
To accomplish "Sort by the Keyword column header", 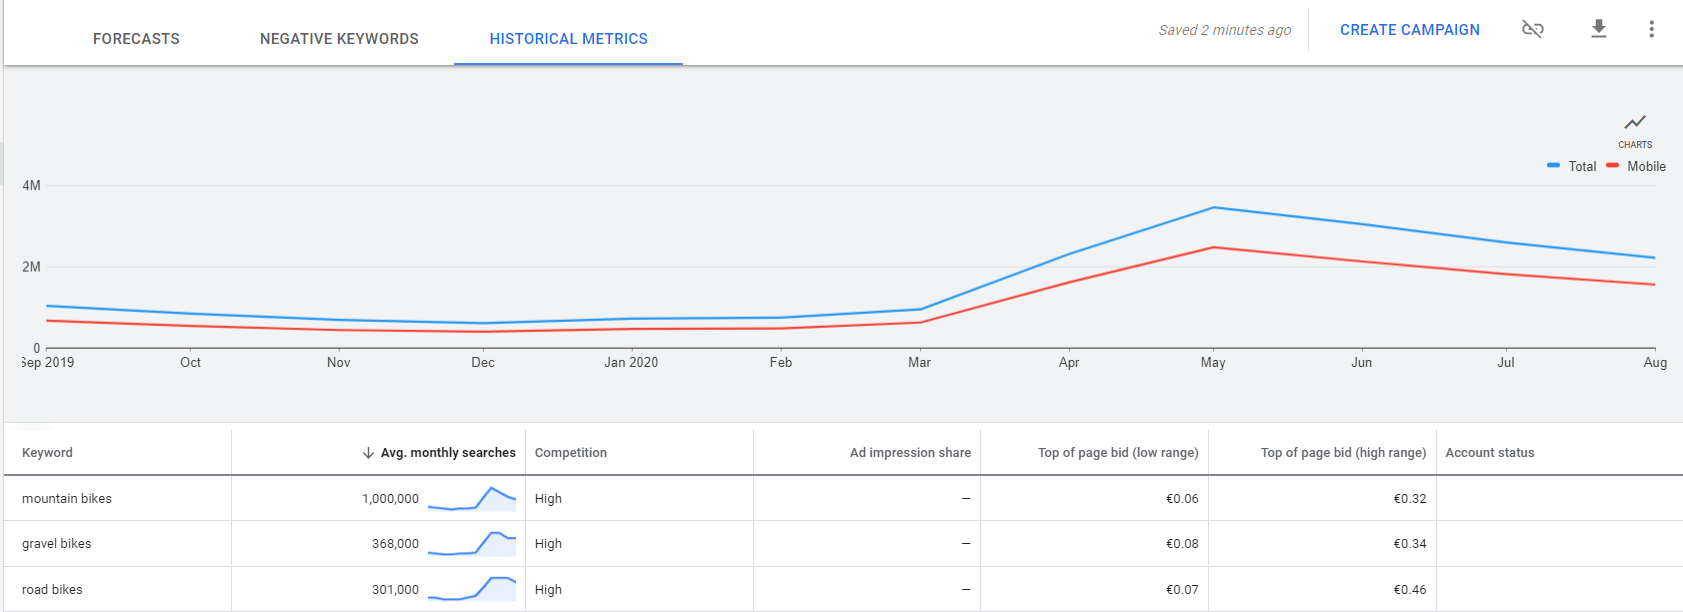I will (x=47, y=453).
